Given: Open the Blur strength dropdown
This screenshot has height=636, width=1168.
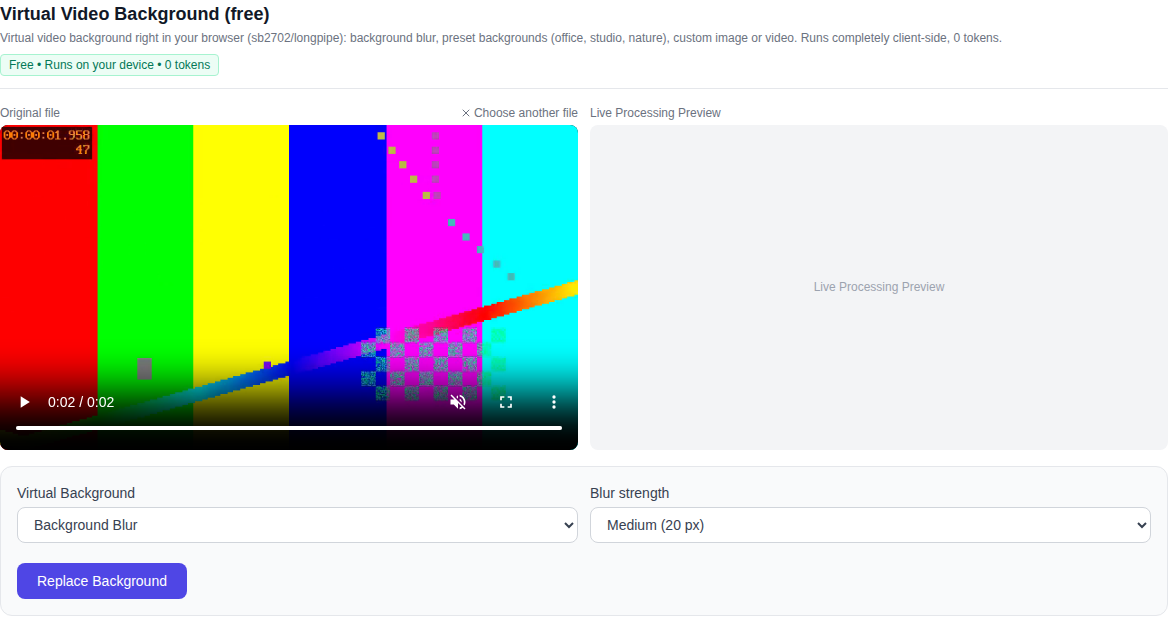Looking at the screenshot, I should [x=870, y=525].
